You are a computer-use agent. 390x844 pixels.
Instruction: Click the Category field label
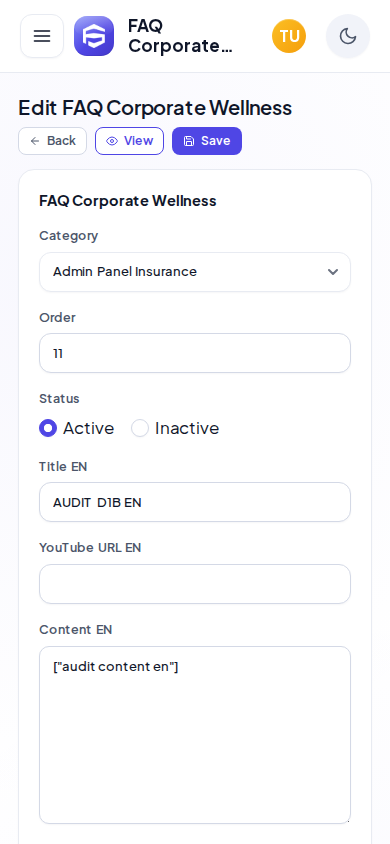tap(69, 236)
